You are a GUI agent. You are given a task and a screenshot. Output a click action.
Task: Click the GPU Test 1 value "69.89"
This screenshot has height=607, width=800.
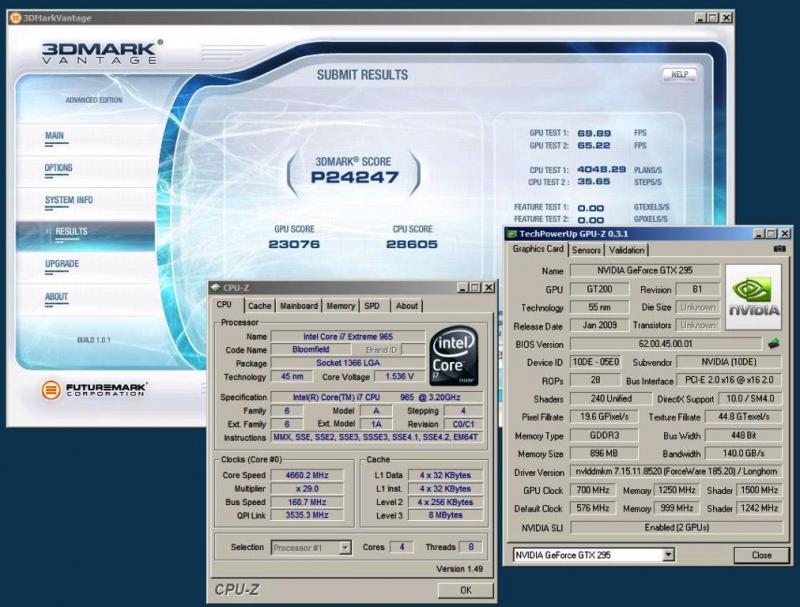pos(594,133)
